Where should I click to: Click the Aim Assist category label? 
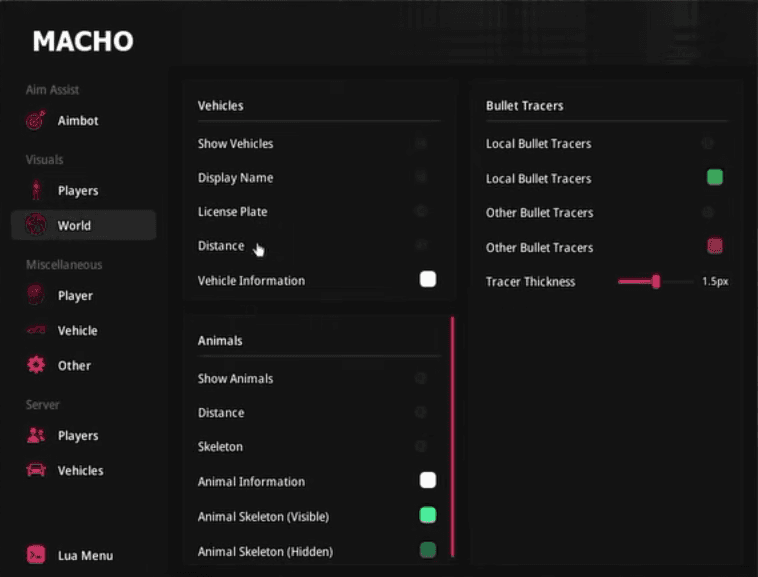52,90
